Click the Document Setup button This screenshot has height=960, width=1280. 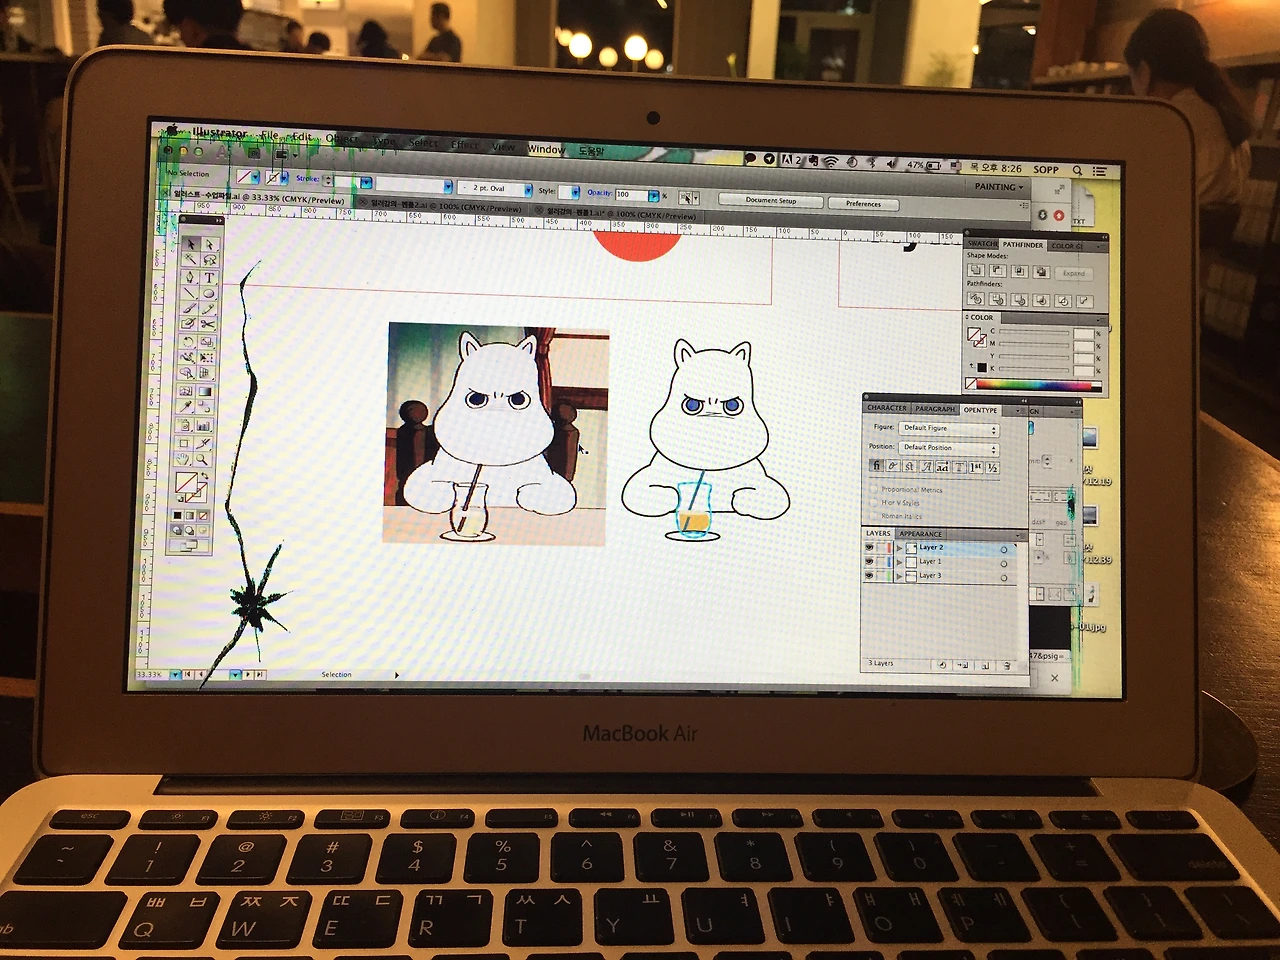[771, 201]
